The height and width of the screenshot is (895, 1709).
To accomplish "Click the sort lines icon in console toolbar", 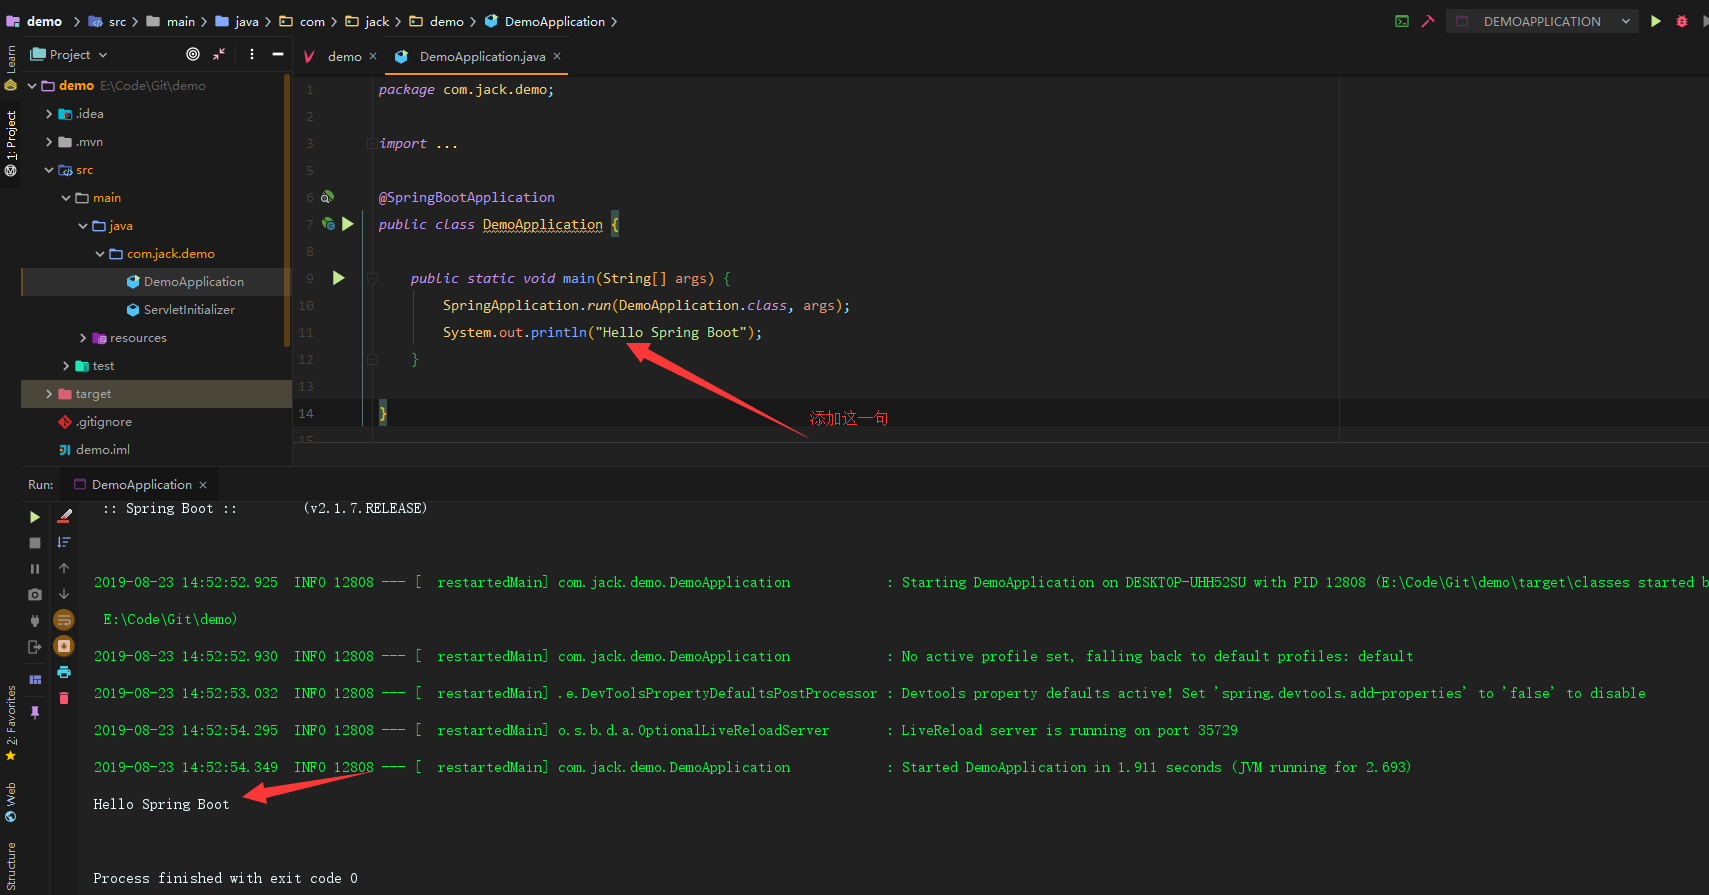I will tap(64, 542).
